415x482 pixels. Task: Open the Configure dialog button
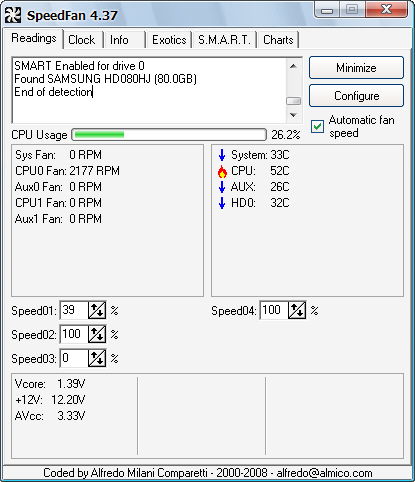click(356, 96)
